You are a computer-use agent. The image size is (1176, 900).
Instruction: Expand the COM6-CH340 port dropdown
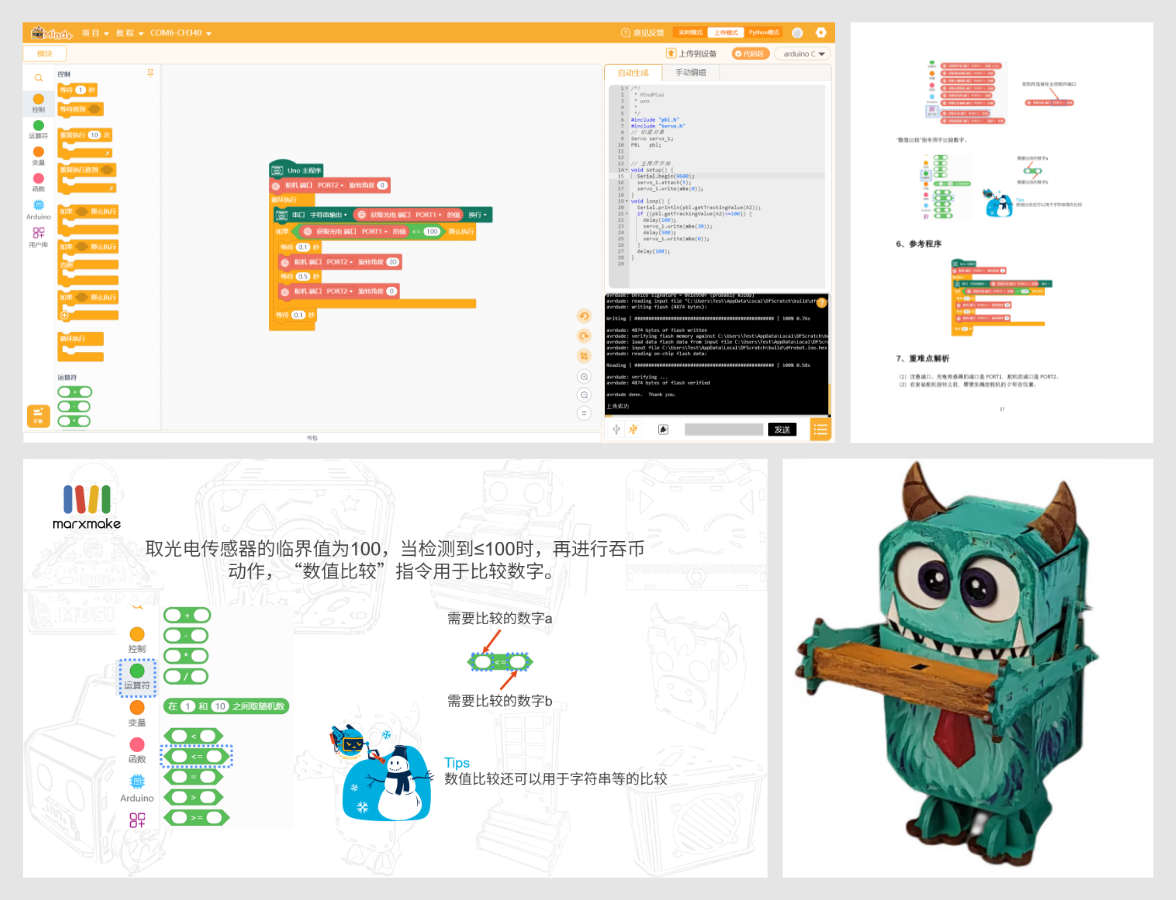tap(180, 33)
